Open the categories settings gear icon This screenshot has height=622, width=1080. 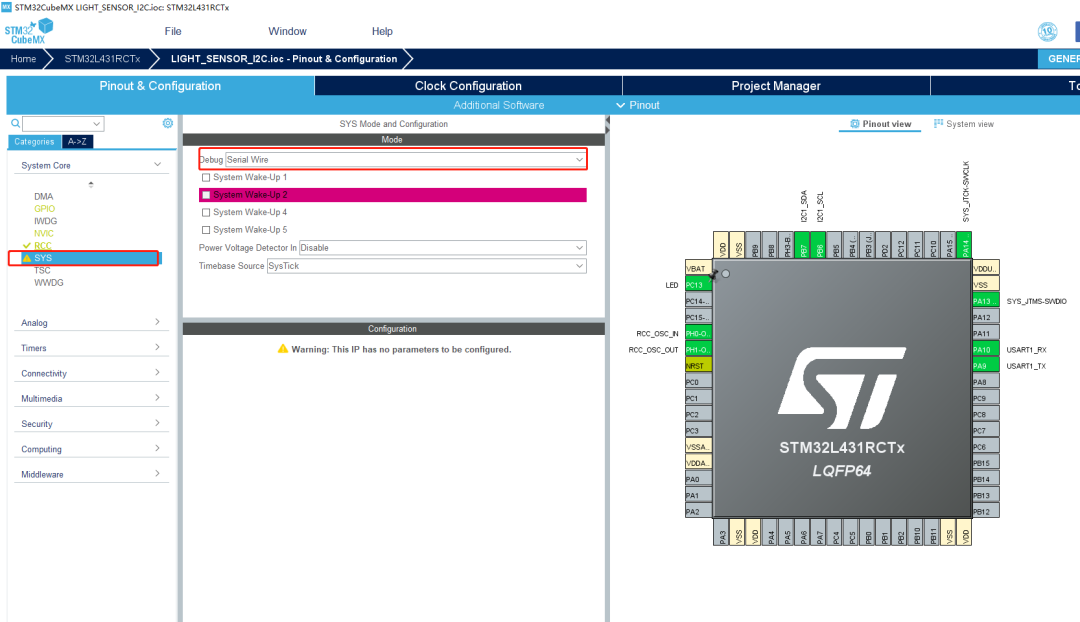(167, 123)
